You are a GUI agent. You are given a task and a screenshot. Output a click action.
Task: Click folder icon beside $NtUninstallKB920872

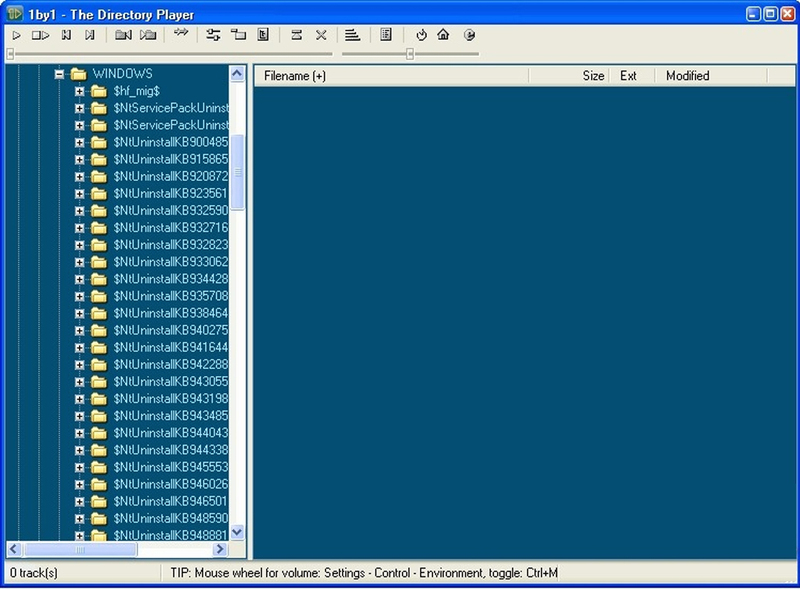pyautogui.click(x=99, y=177)
